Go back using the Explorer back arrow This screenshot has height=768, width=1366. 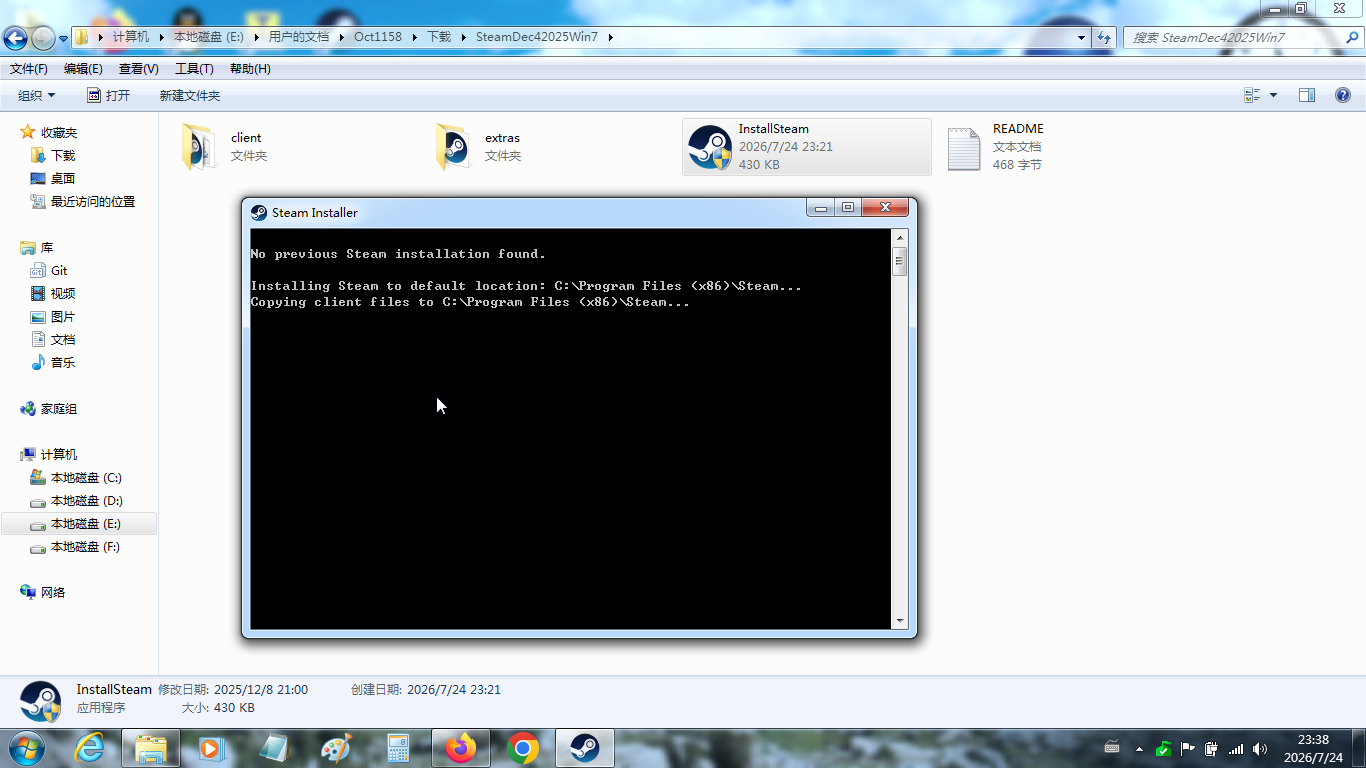pos(15,38)
